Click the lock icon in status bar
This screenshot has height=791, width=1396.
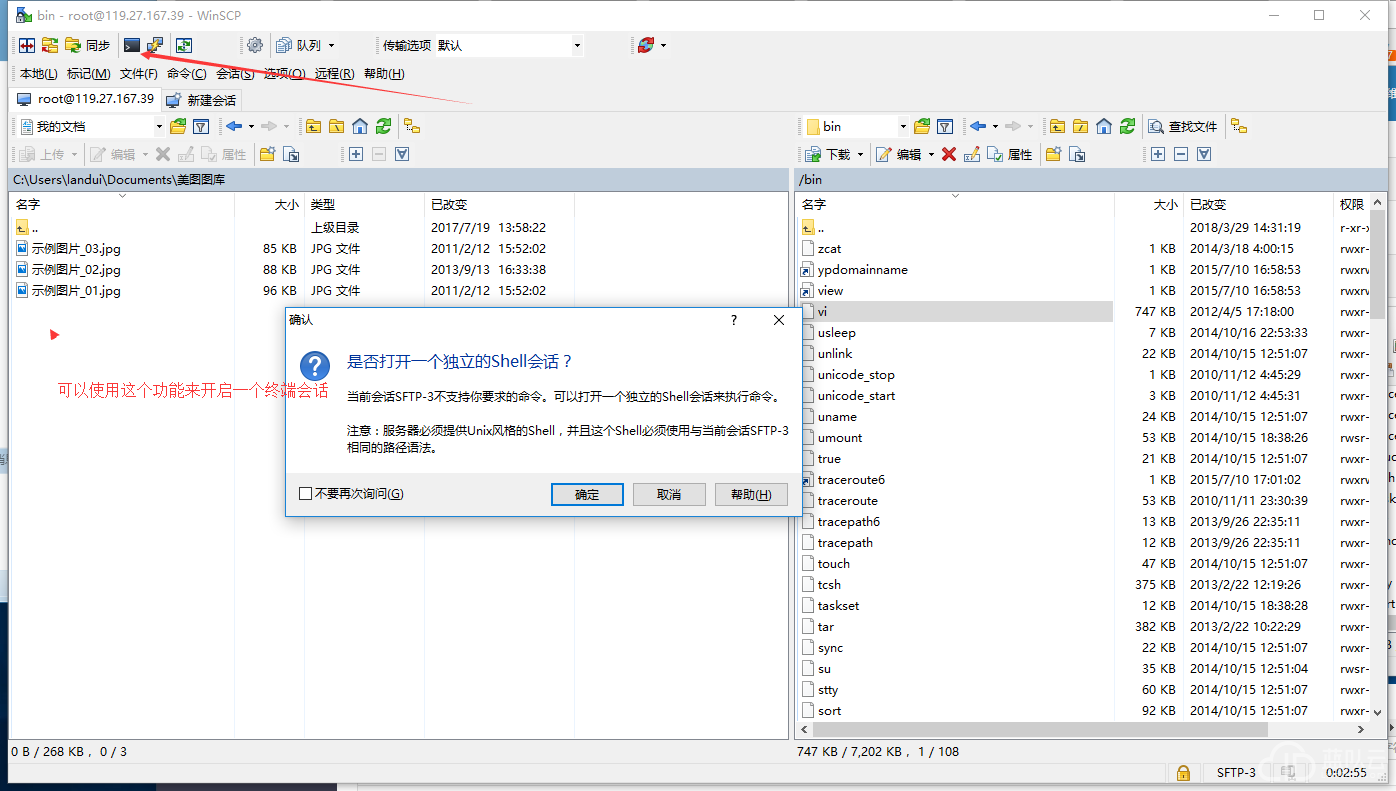click(x=1183, y=772)
